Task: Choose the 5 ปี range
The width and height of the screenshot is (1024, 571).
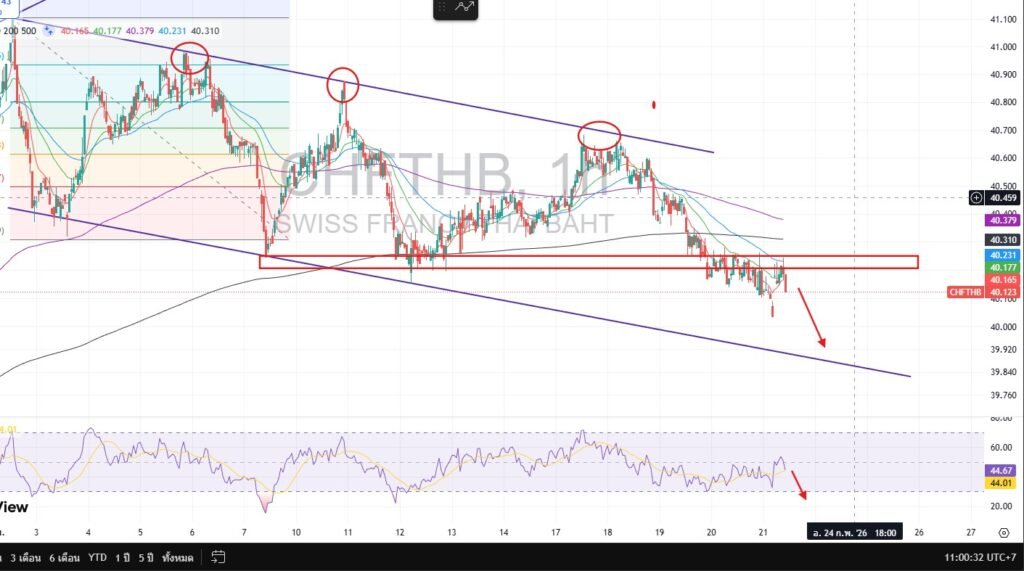Action: pyautogui.click(x=146, y=555)
